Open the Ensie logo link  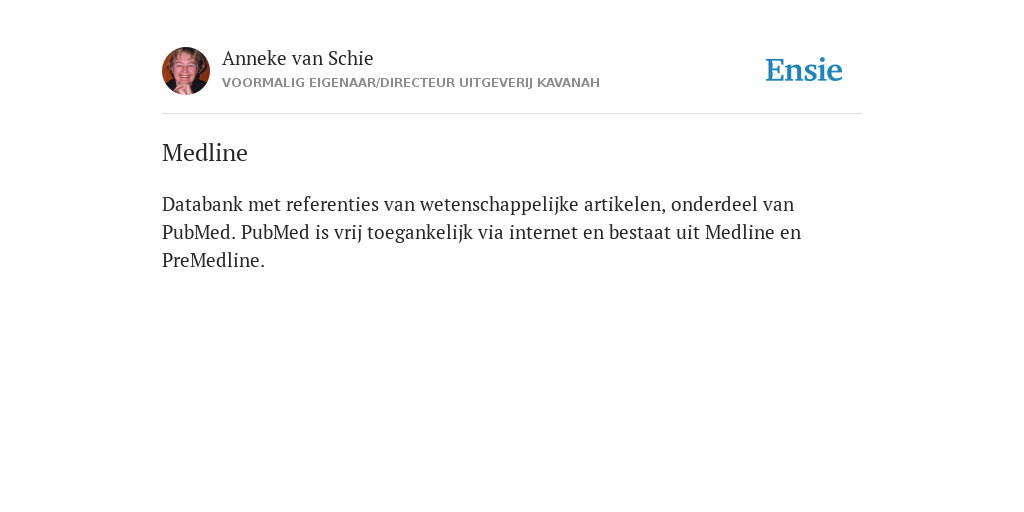coord(804,70)
